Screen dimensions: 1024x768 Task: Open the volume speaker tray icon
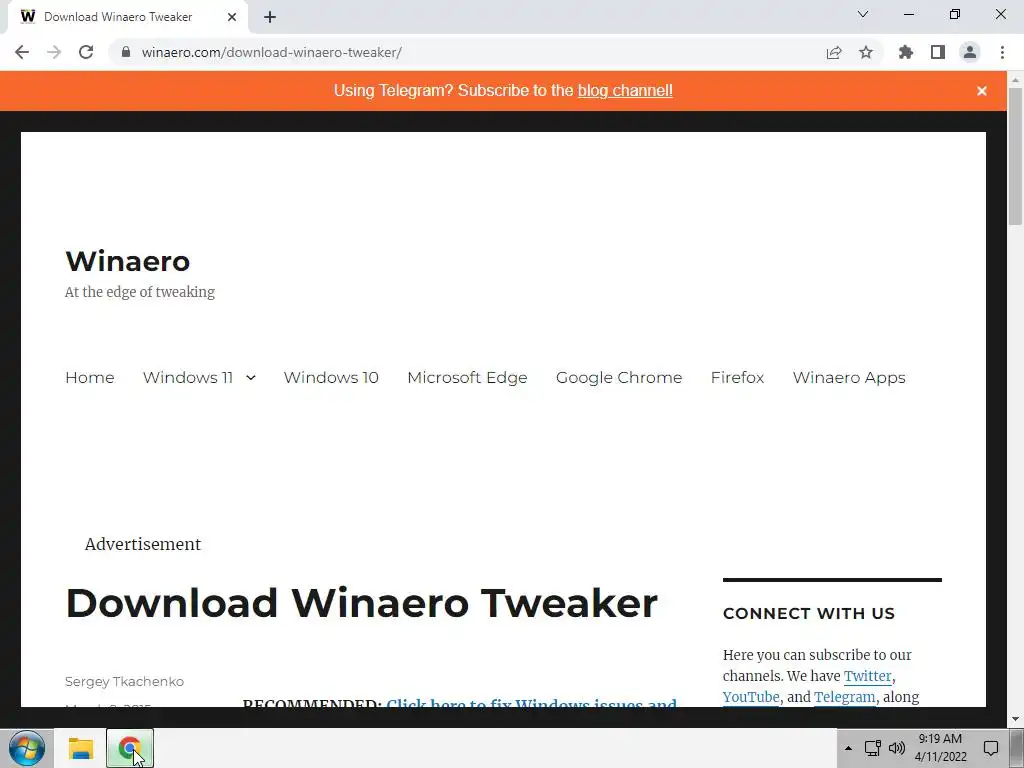pyautogui.click(x=897, y=748)
